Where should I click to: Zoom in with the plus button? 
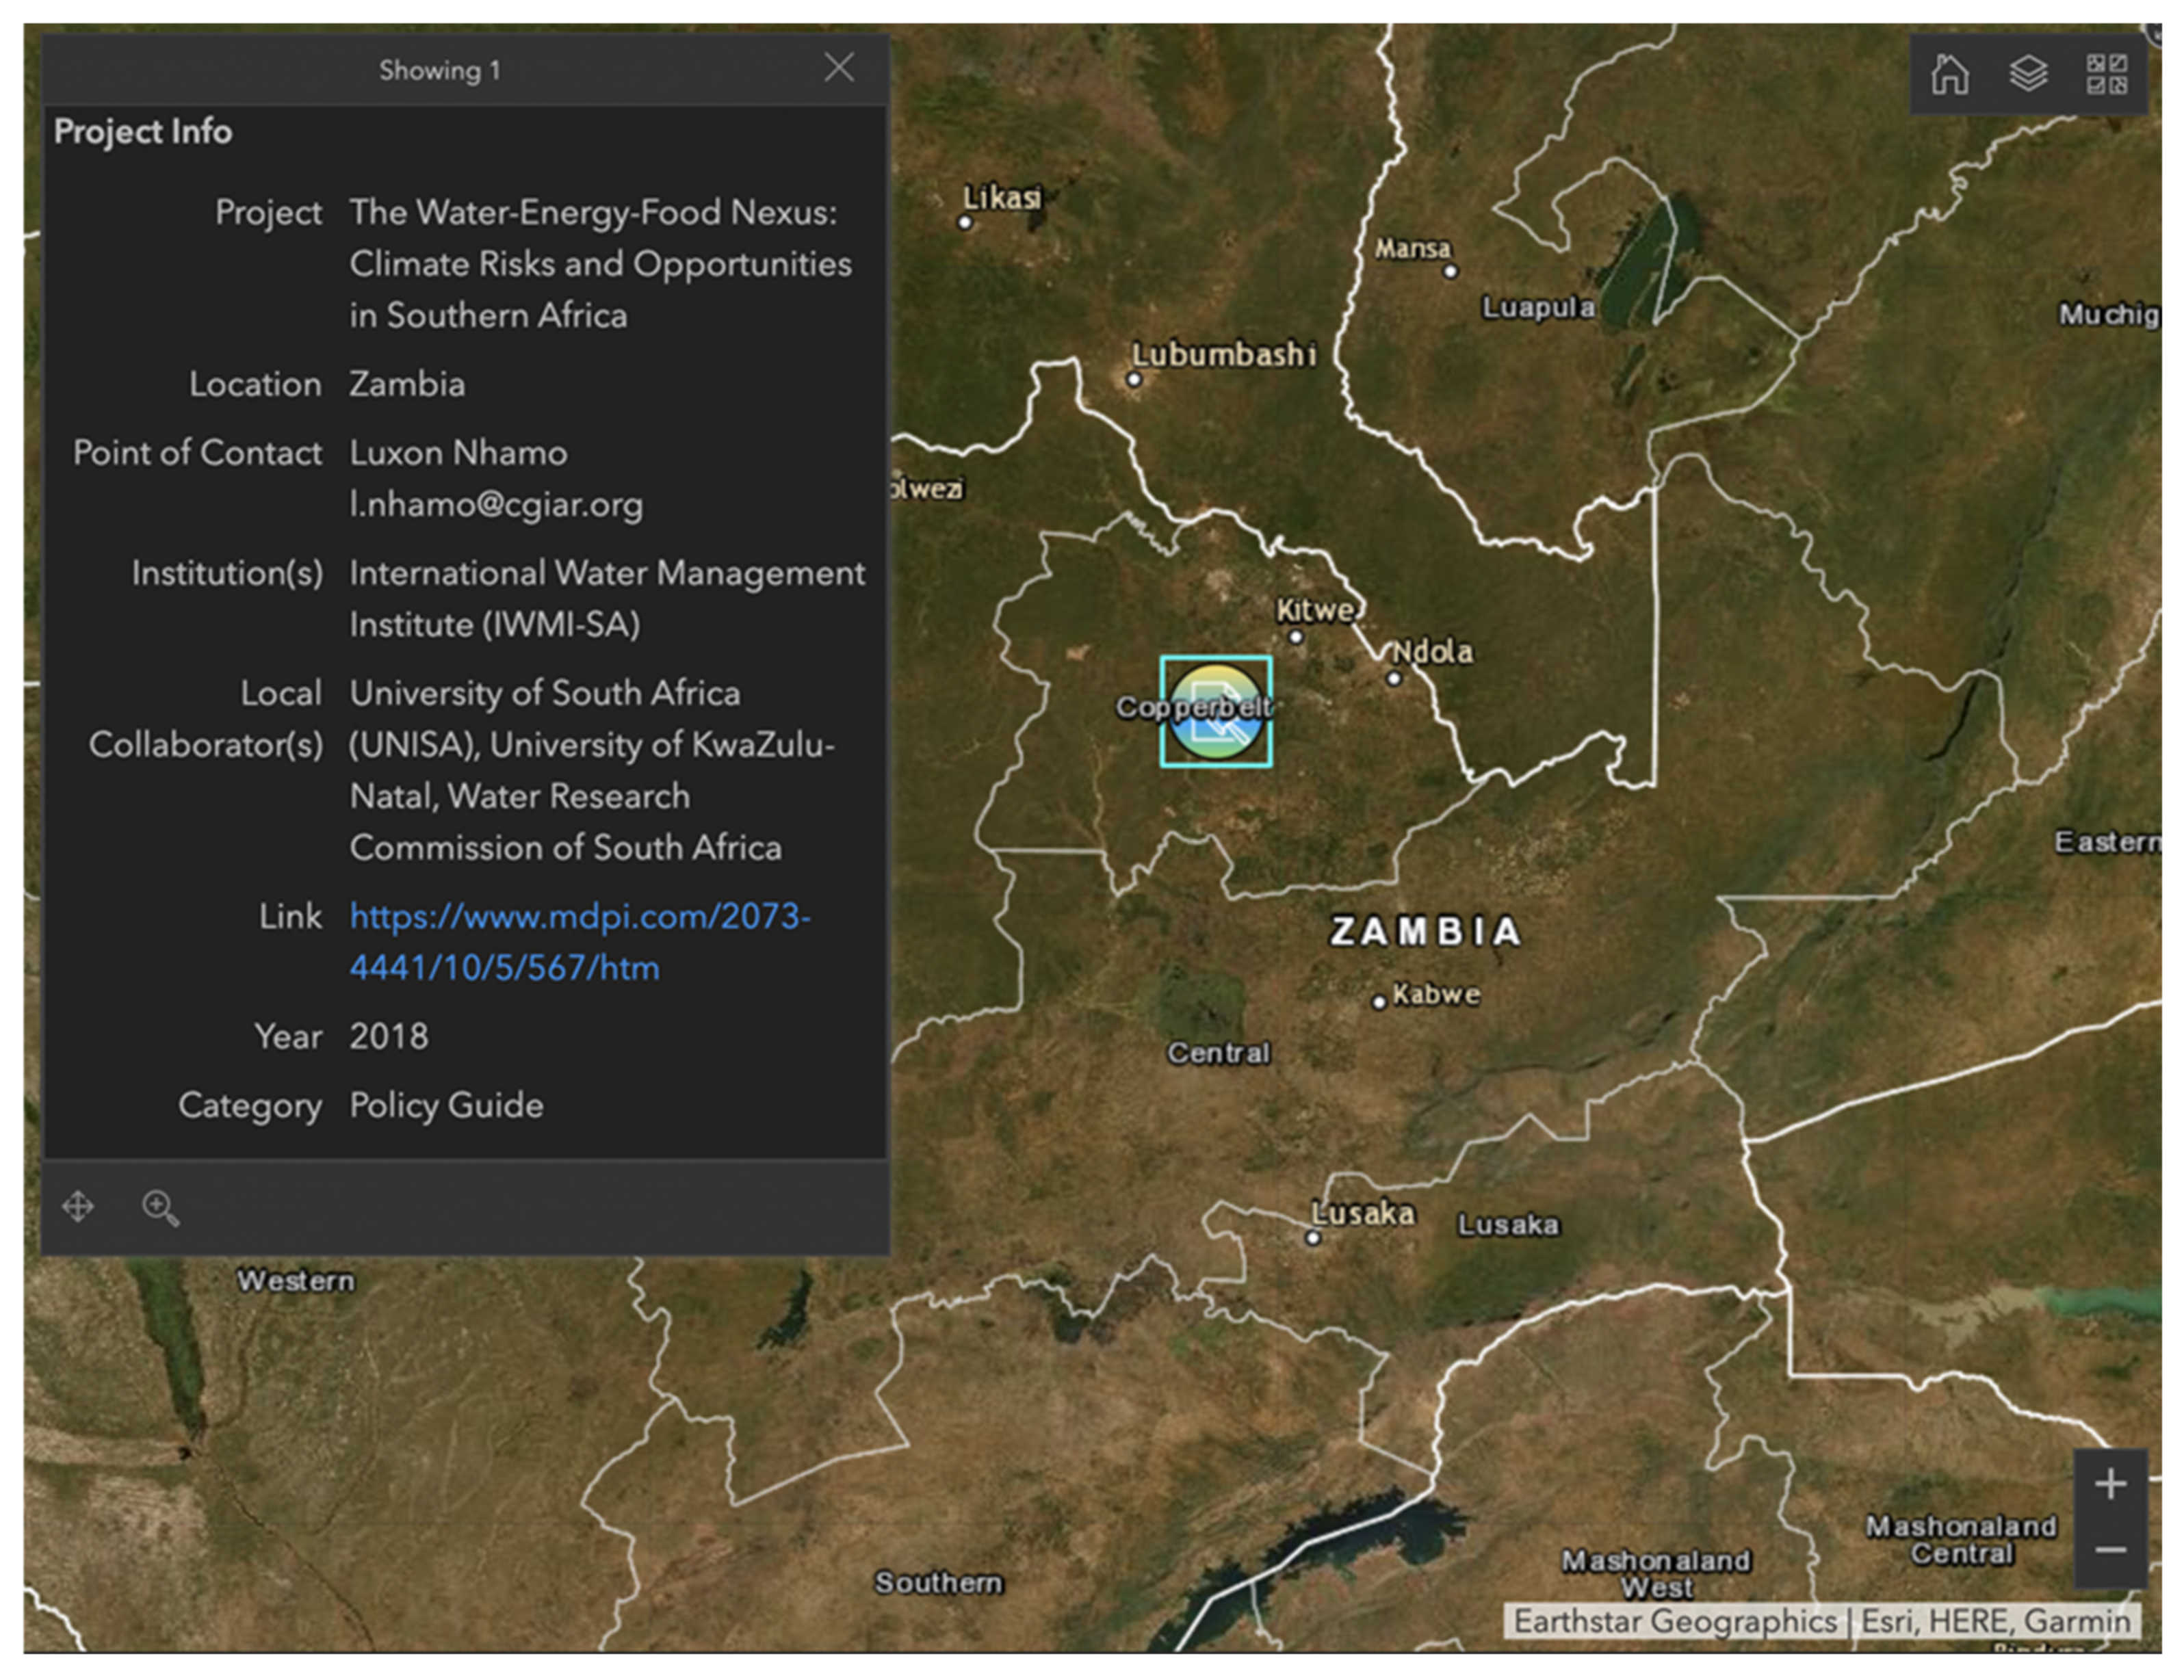tap(2110, 1484)
